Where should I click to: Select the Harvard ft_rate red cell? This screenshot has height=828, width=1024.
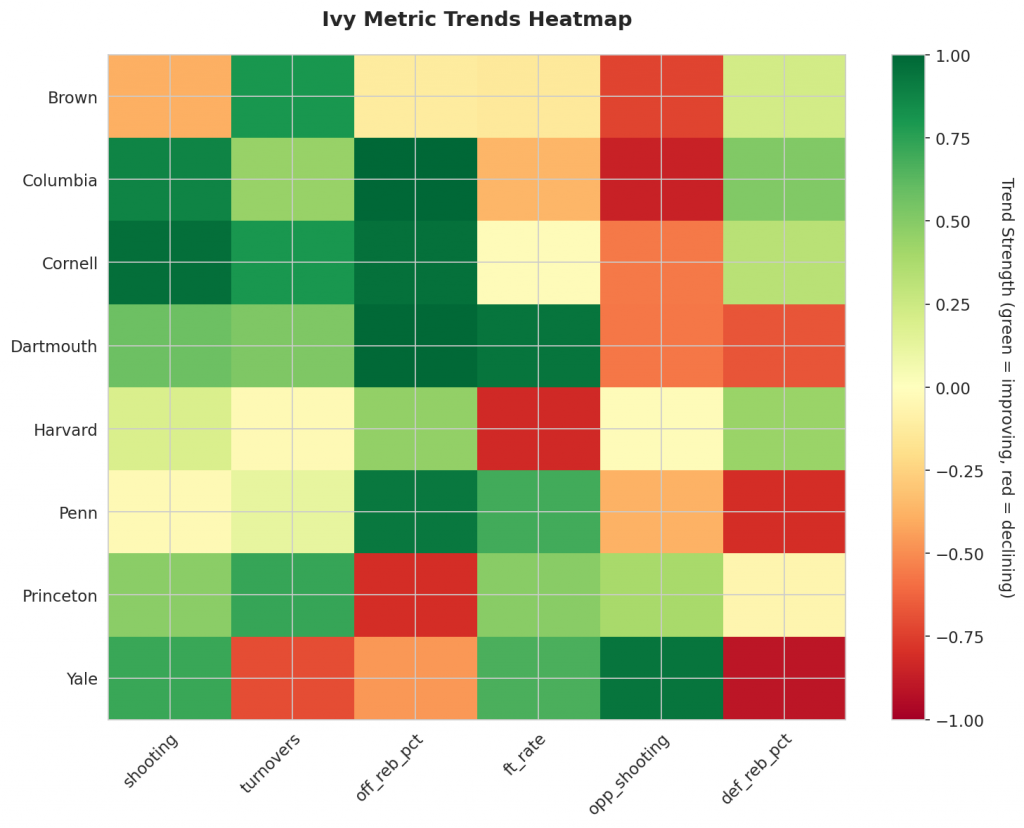pyautogui.click(x=538, y=429)
